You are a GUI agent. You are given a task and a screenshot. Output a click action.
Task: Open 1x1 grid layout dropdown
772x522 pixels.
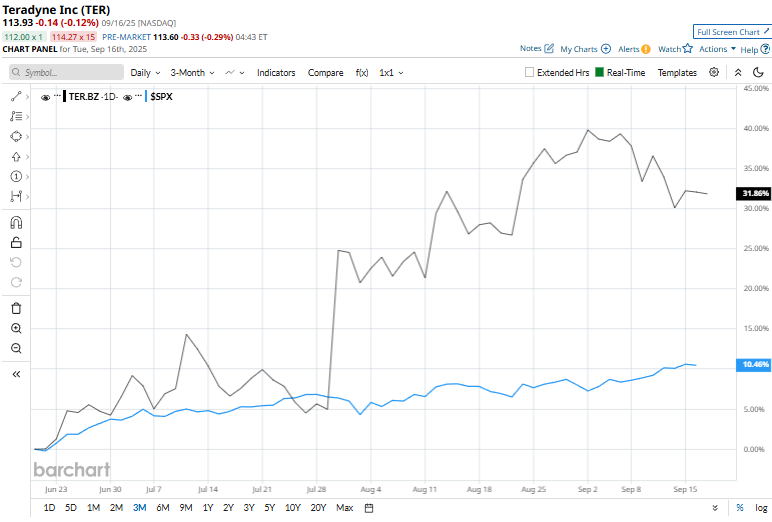coord(391,72)
